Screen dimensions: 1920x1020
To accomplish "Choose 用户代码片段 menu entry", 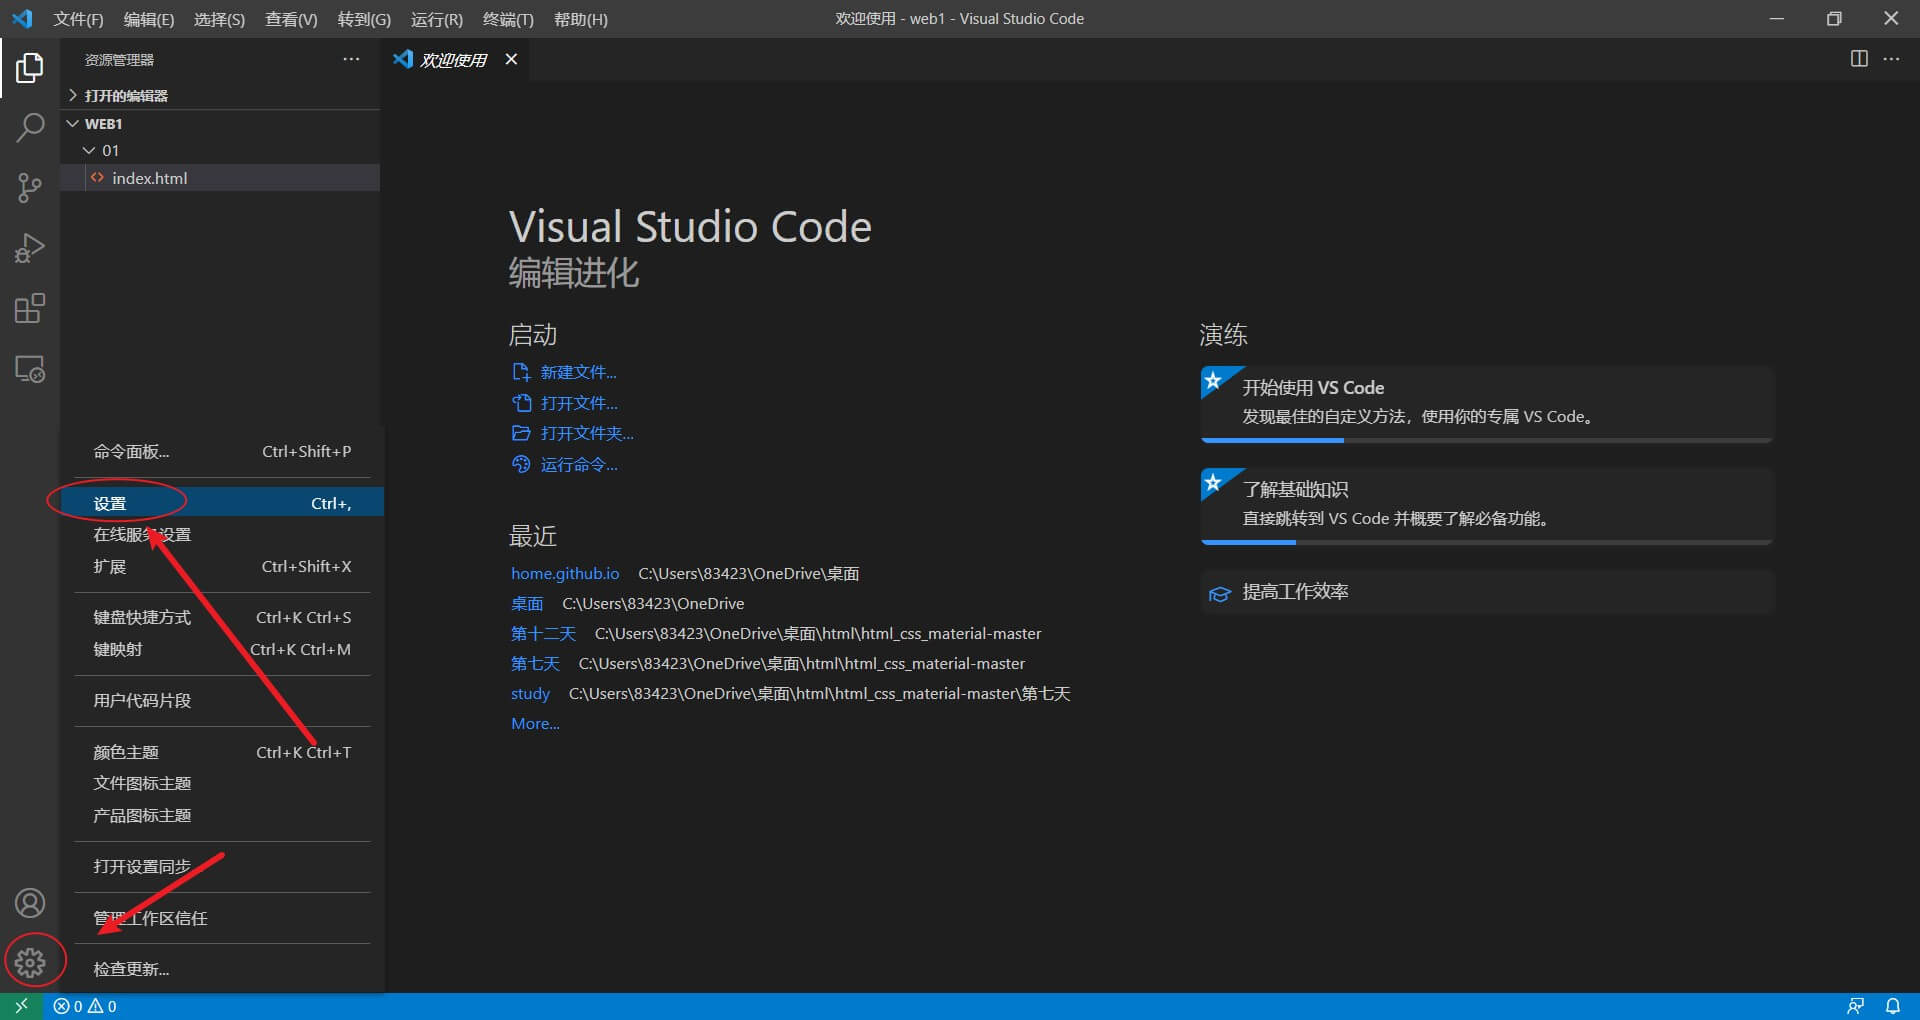I will pos(222,701).
